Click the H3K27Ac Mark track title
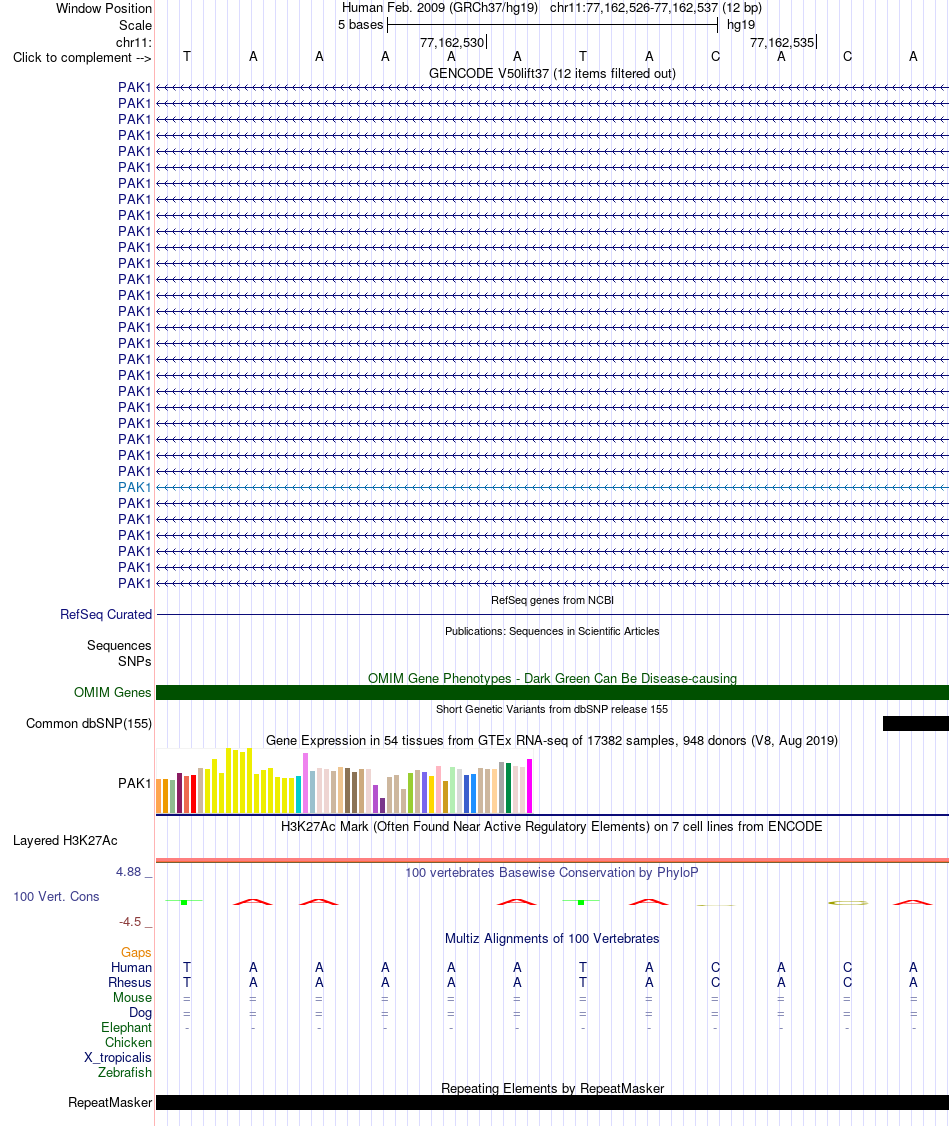The width and height of the screenshot is (950, 1126). (x=551, y=827)
